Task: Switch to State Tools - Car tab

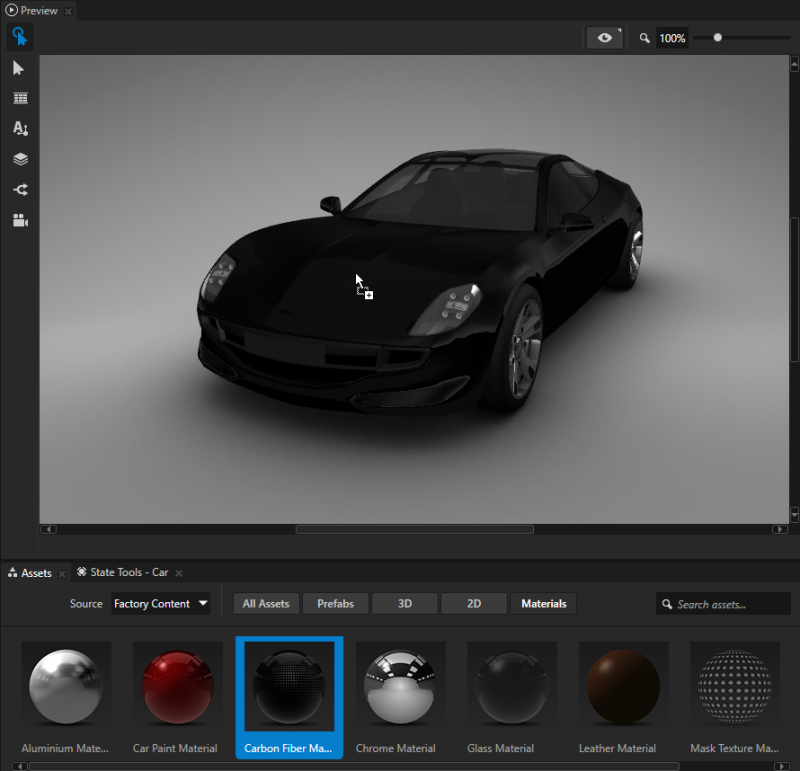Action: [128, 573]
